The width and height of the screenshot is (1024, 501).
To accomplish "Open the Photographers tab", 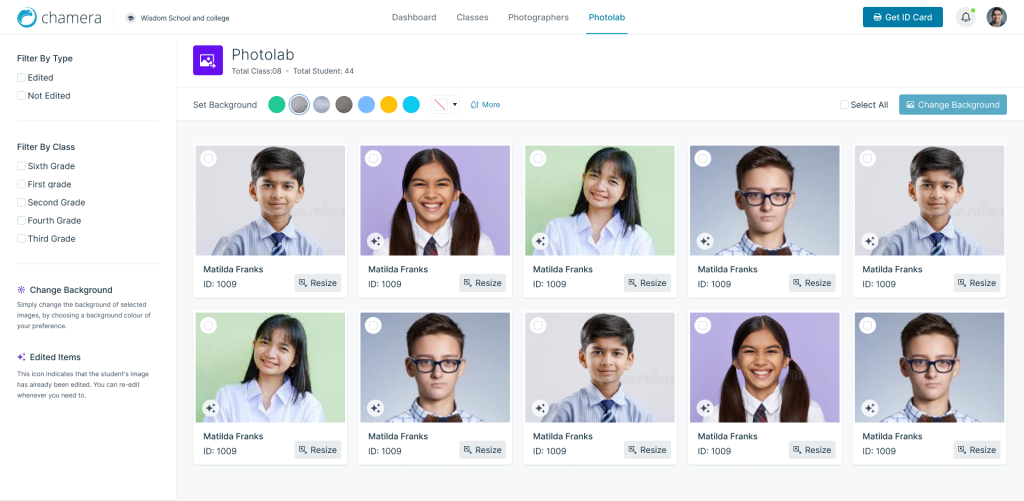I will (x=538, y=18).
